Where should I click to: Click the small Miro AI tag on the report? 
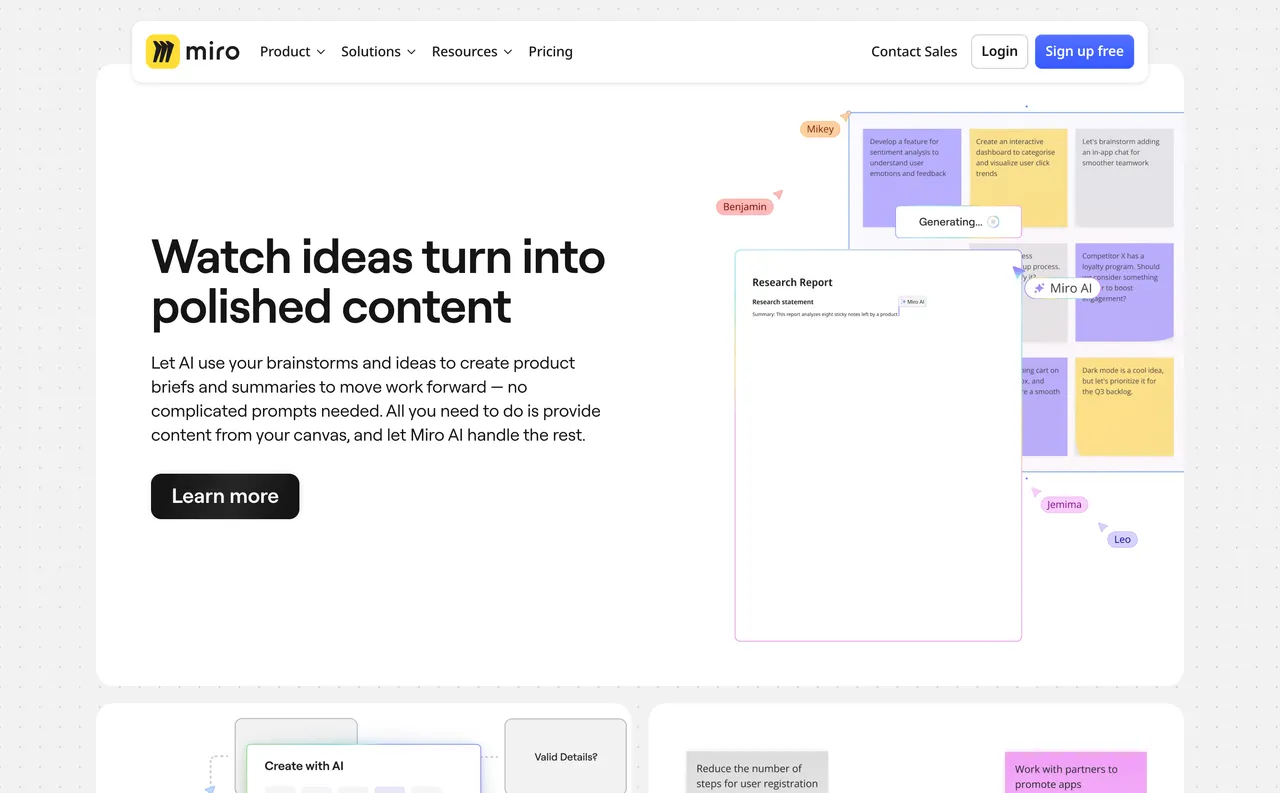click(911, 301)
